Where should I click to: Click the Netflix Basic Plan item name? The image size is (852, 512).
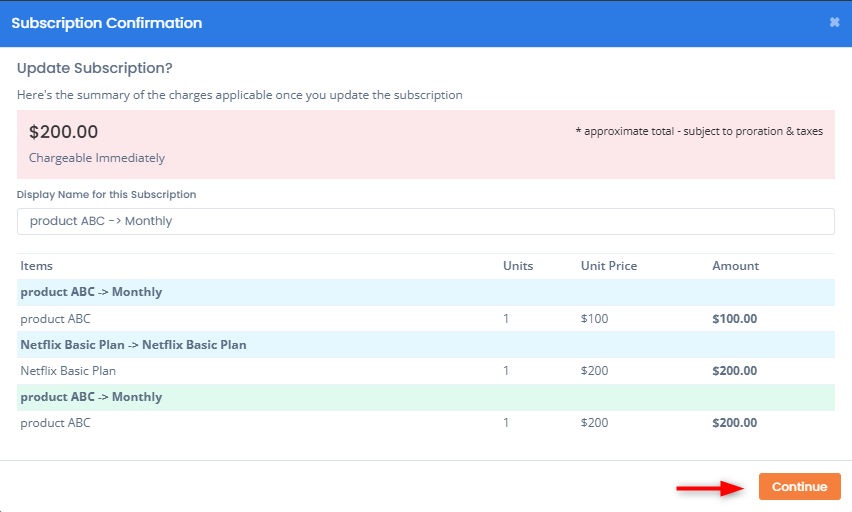point(68,371)
